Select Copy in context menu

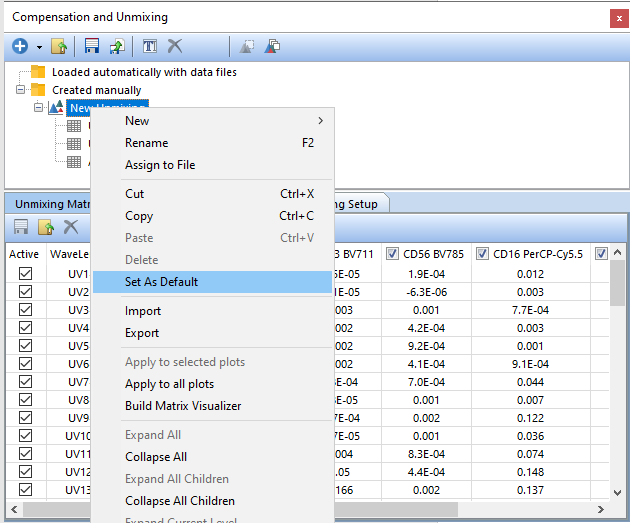tap(212, 216)
